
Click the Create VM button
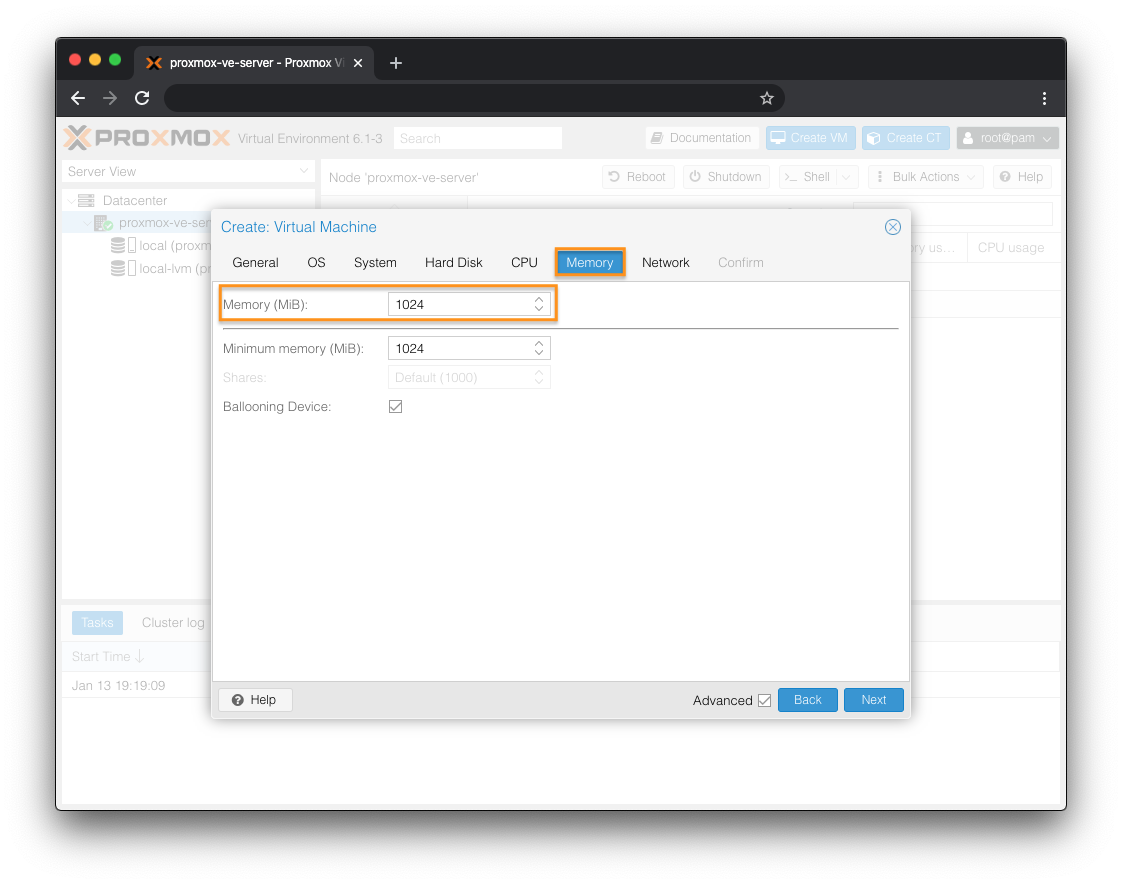(810, 138)
